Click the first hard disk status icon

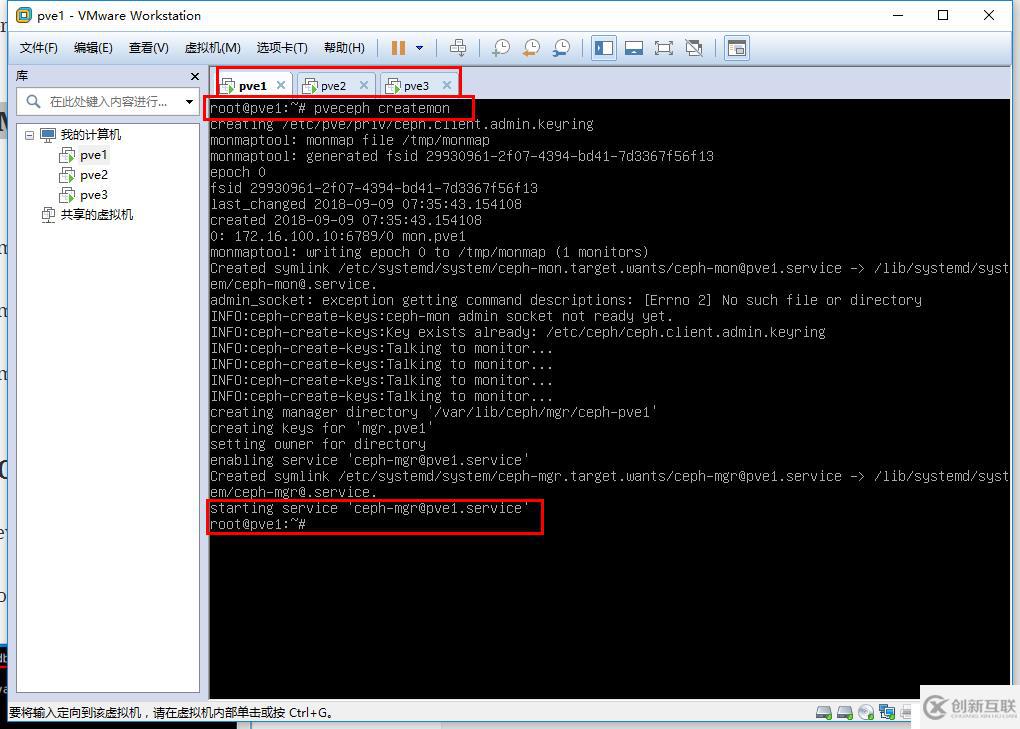tap(824, 713)
